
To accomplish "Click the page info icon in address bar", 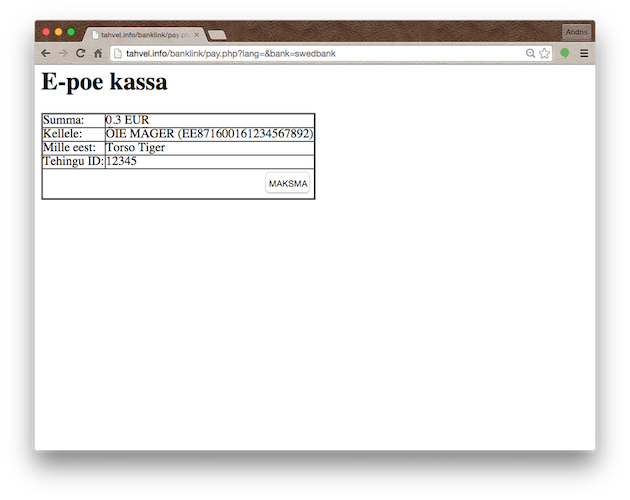I will coord(118,53).
